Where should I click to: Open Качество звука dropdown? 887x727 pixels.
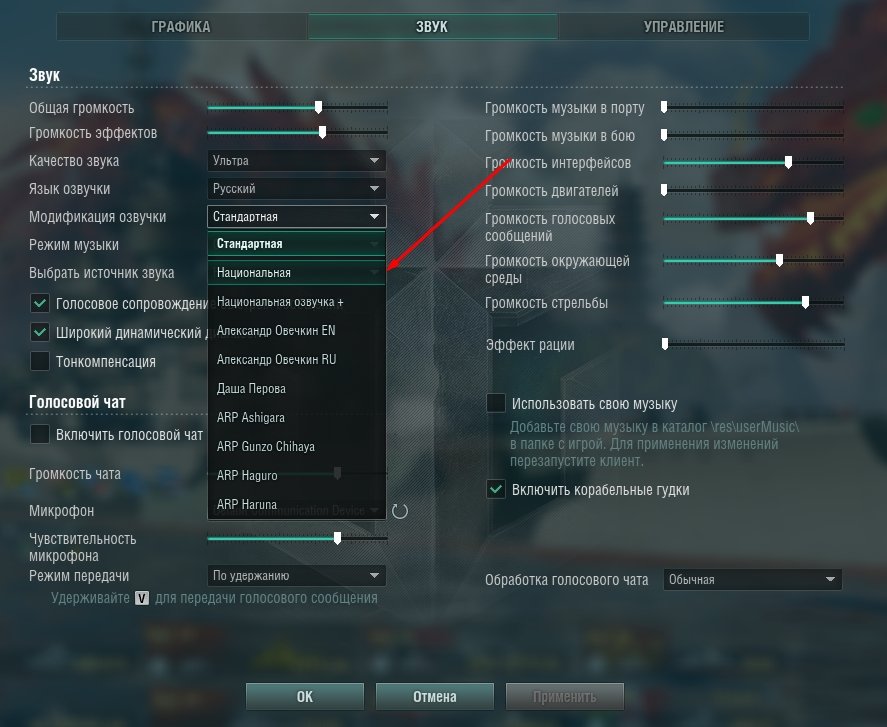(x=296, y=161)
